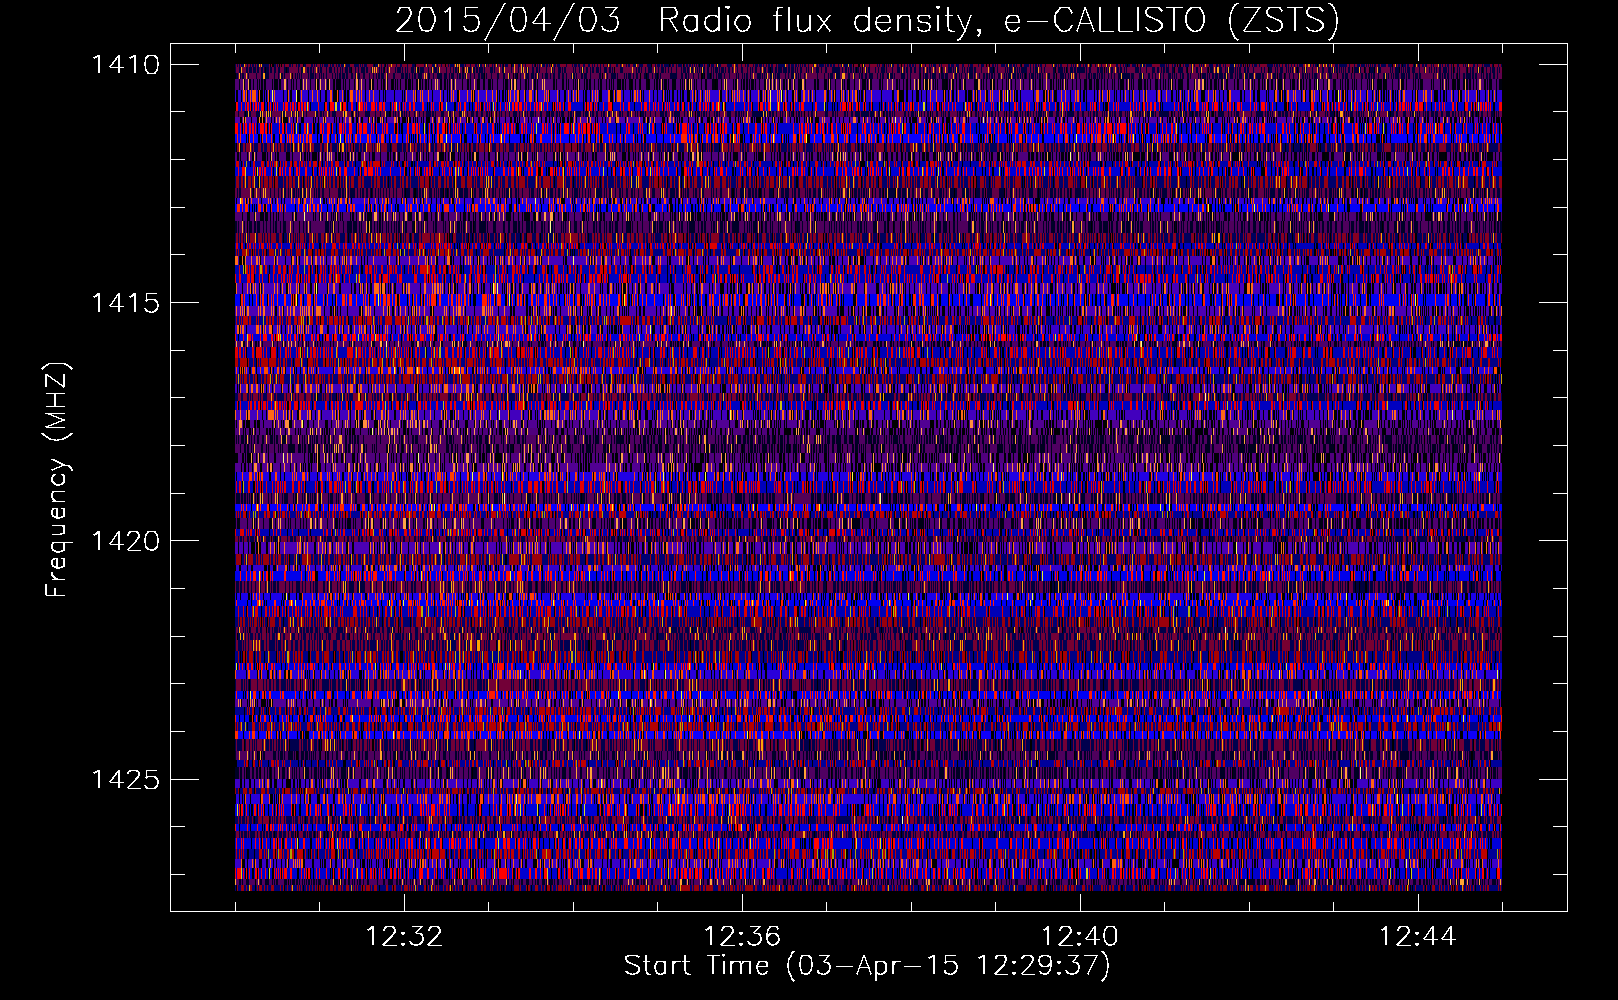Click the plot title '2015/04/03 Radio flux density, e-CALLISTO (ZSTS)'
This screenshot has width=1618, height=1000.
tap(867, 21)
